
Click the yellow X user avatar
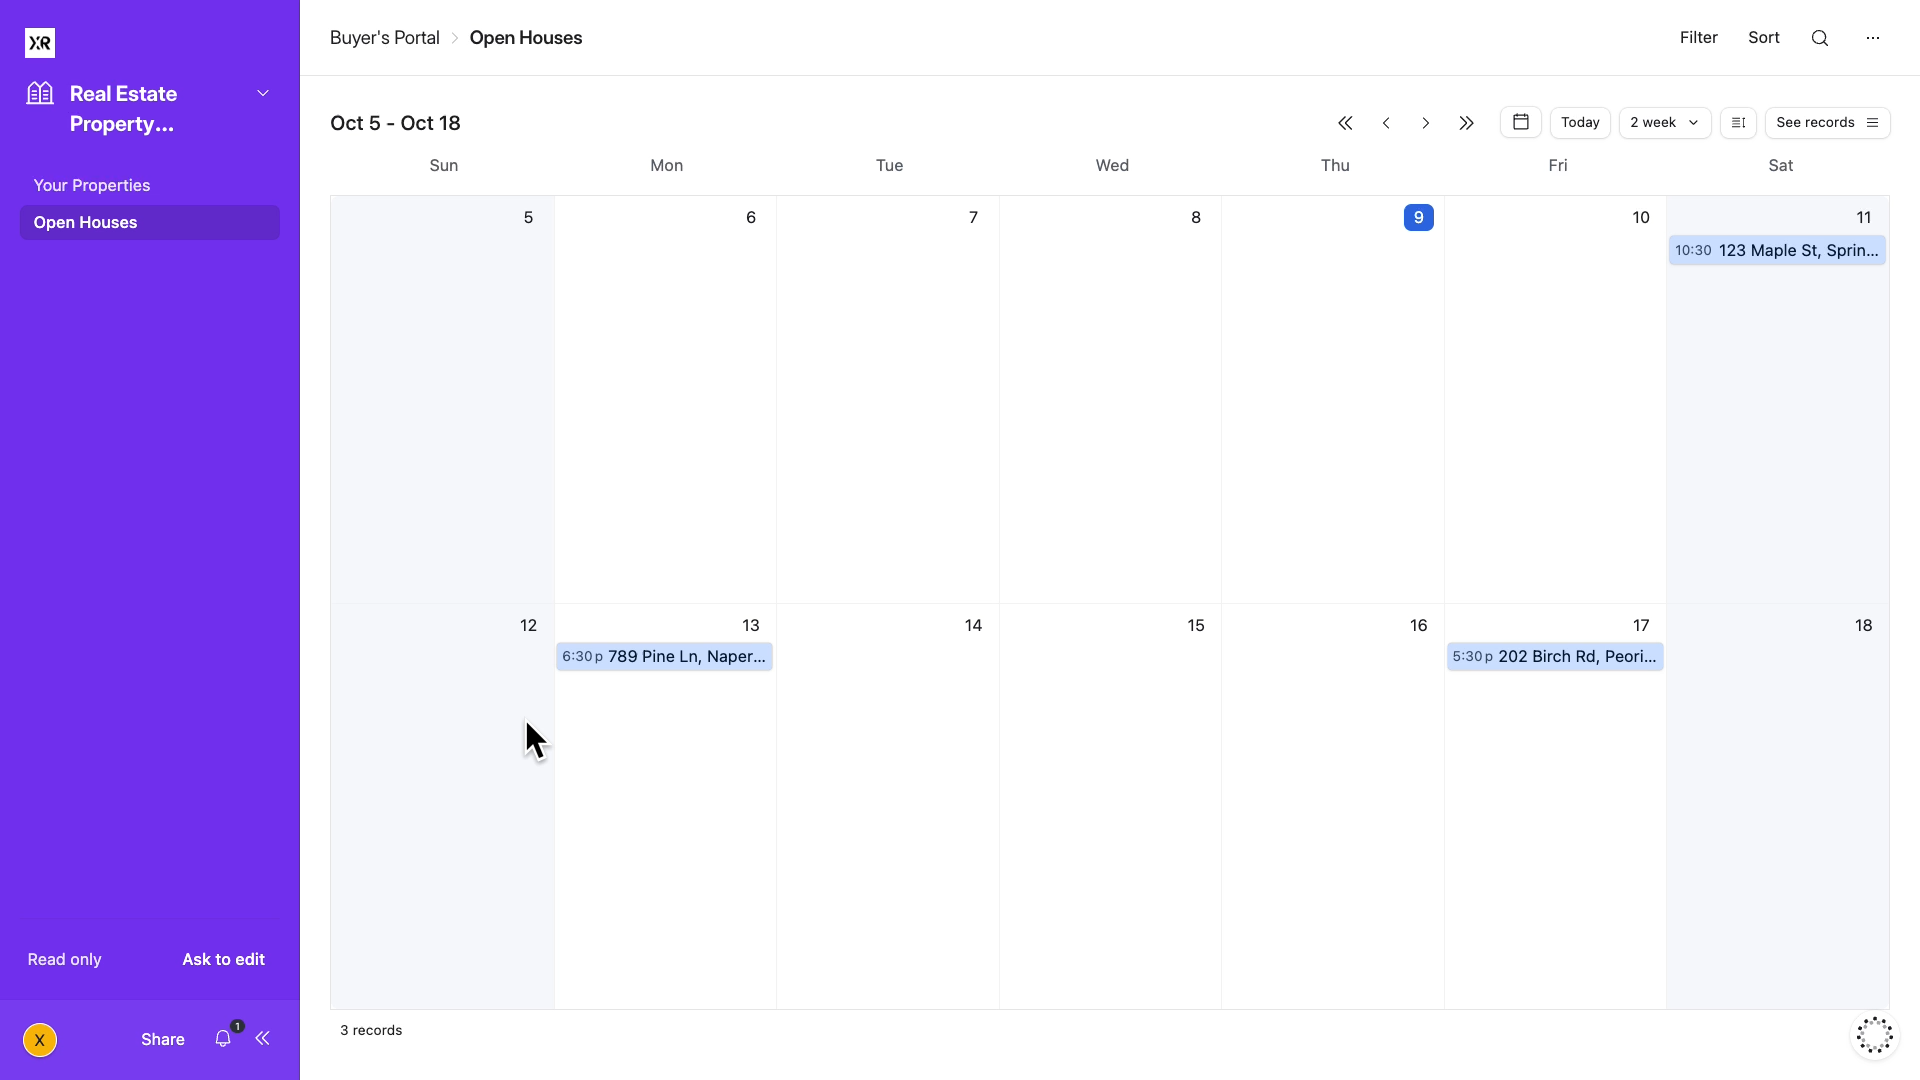click(x=40, y=1040)
